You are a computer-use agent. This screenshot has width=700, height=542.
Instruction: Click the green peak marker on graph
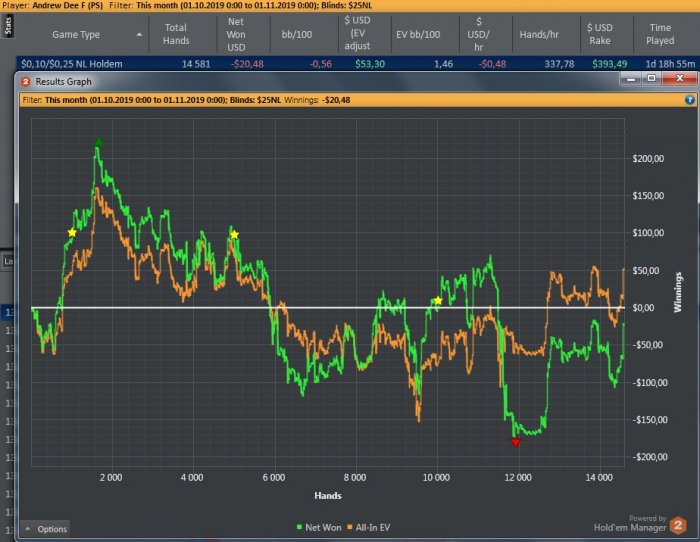click(99, 143)
